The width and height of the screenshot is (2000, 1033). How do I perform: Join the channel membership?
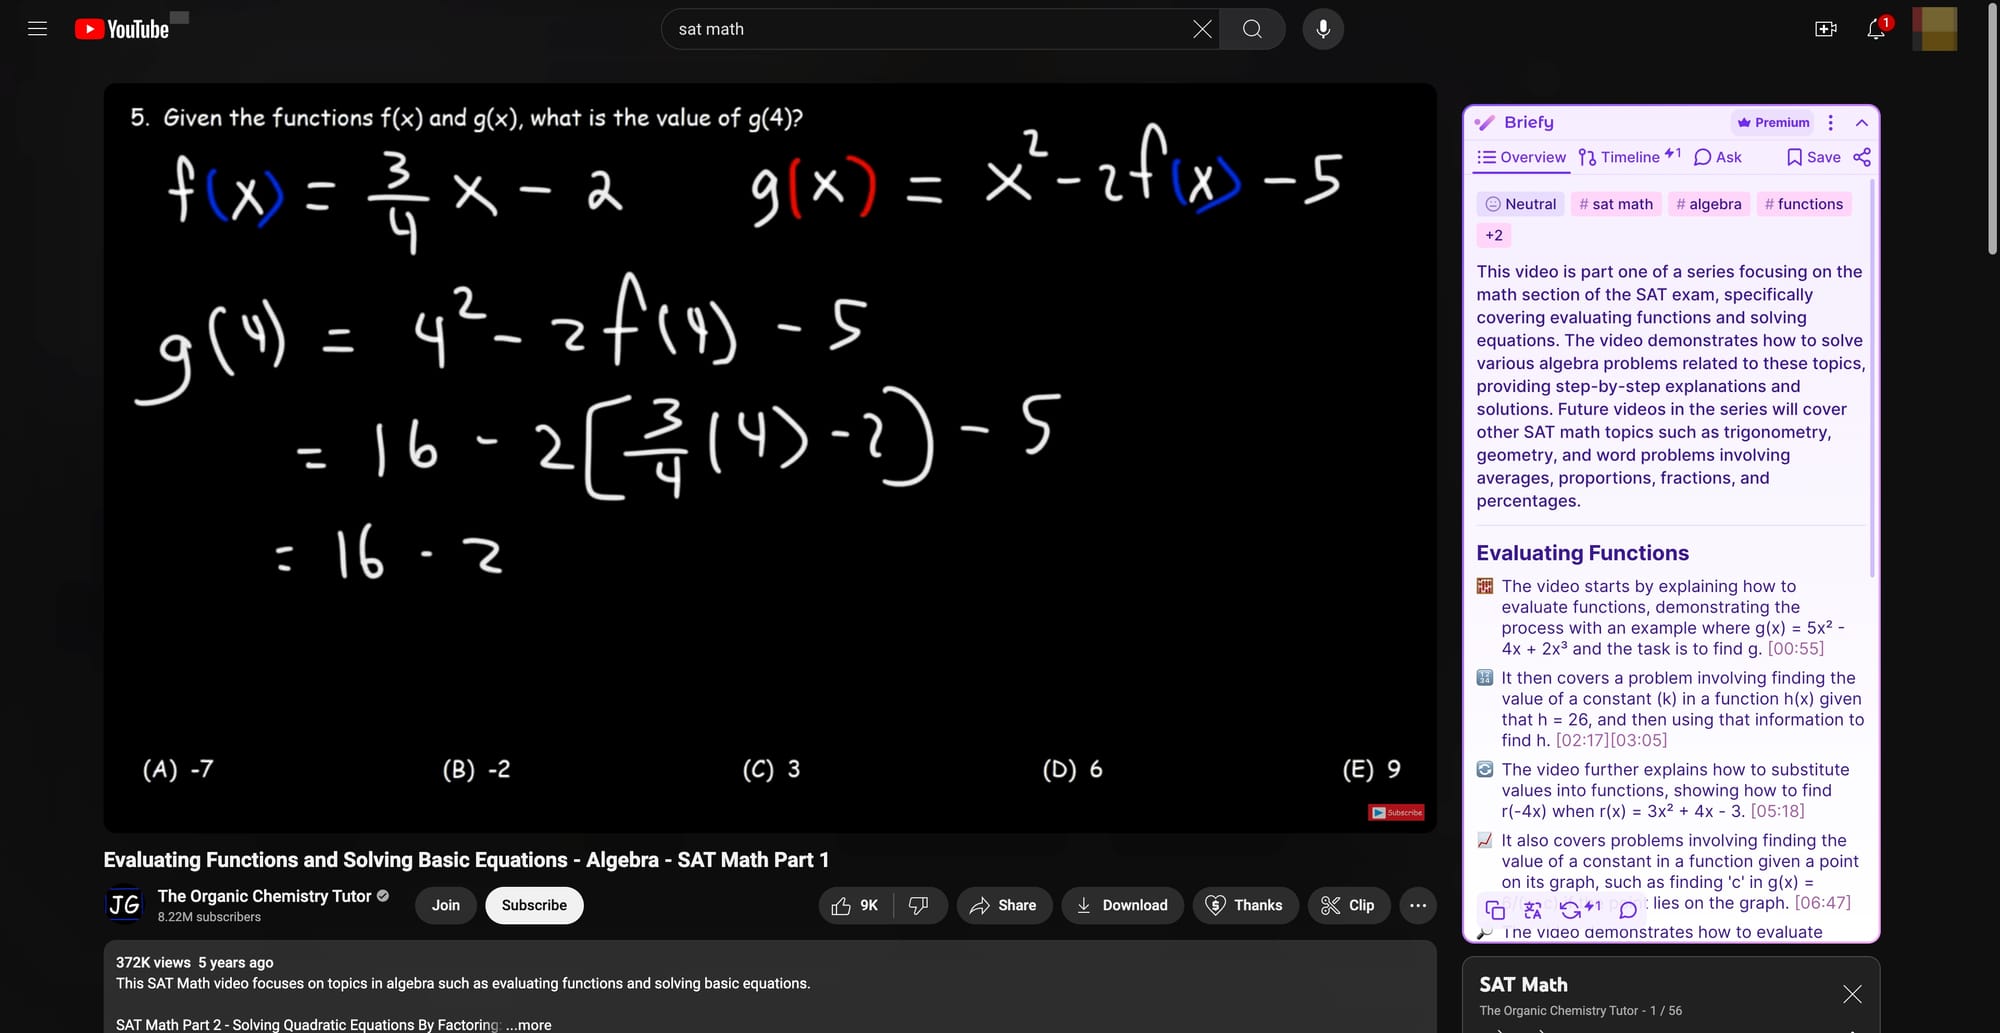click(446, 905)
